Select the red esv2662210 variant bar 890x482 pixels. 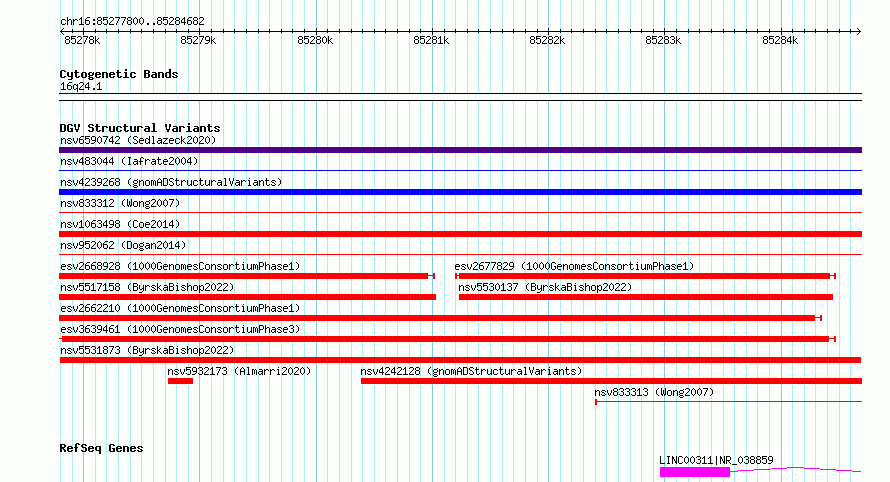tap(440, 318)
